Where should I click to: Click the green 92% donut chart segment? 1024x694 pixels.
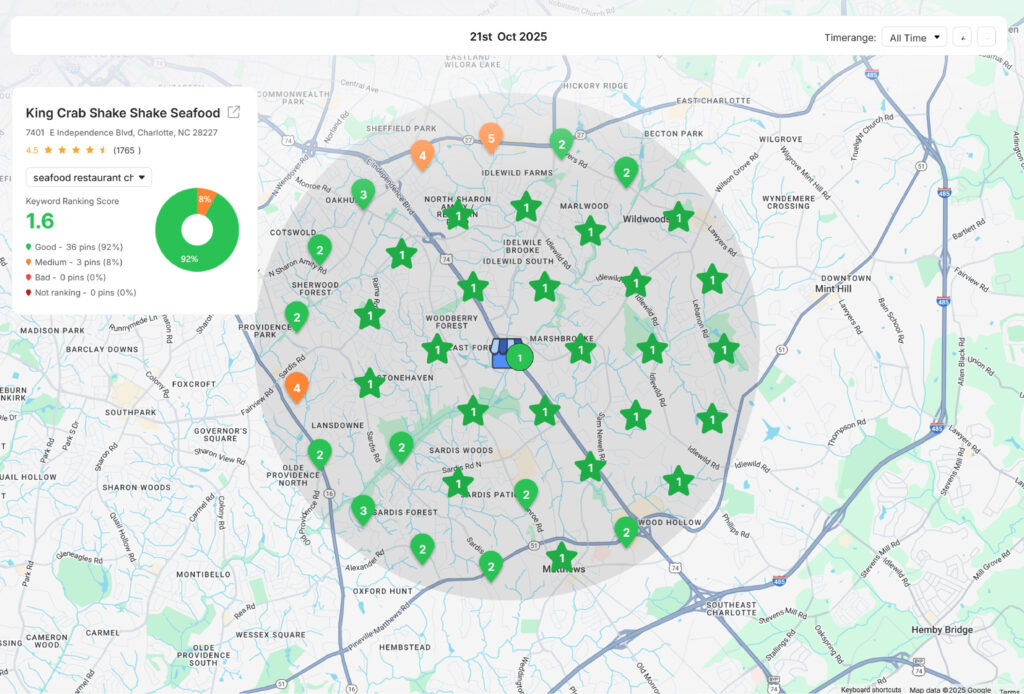(x=189, y=258)
